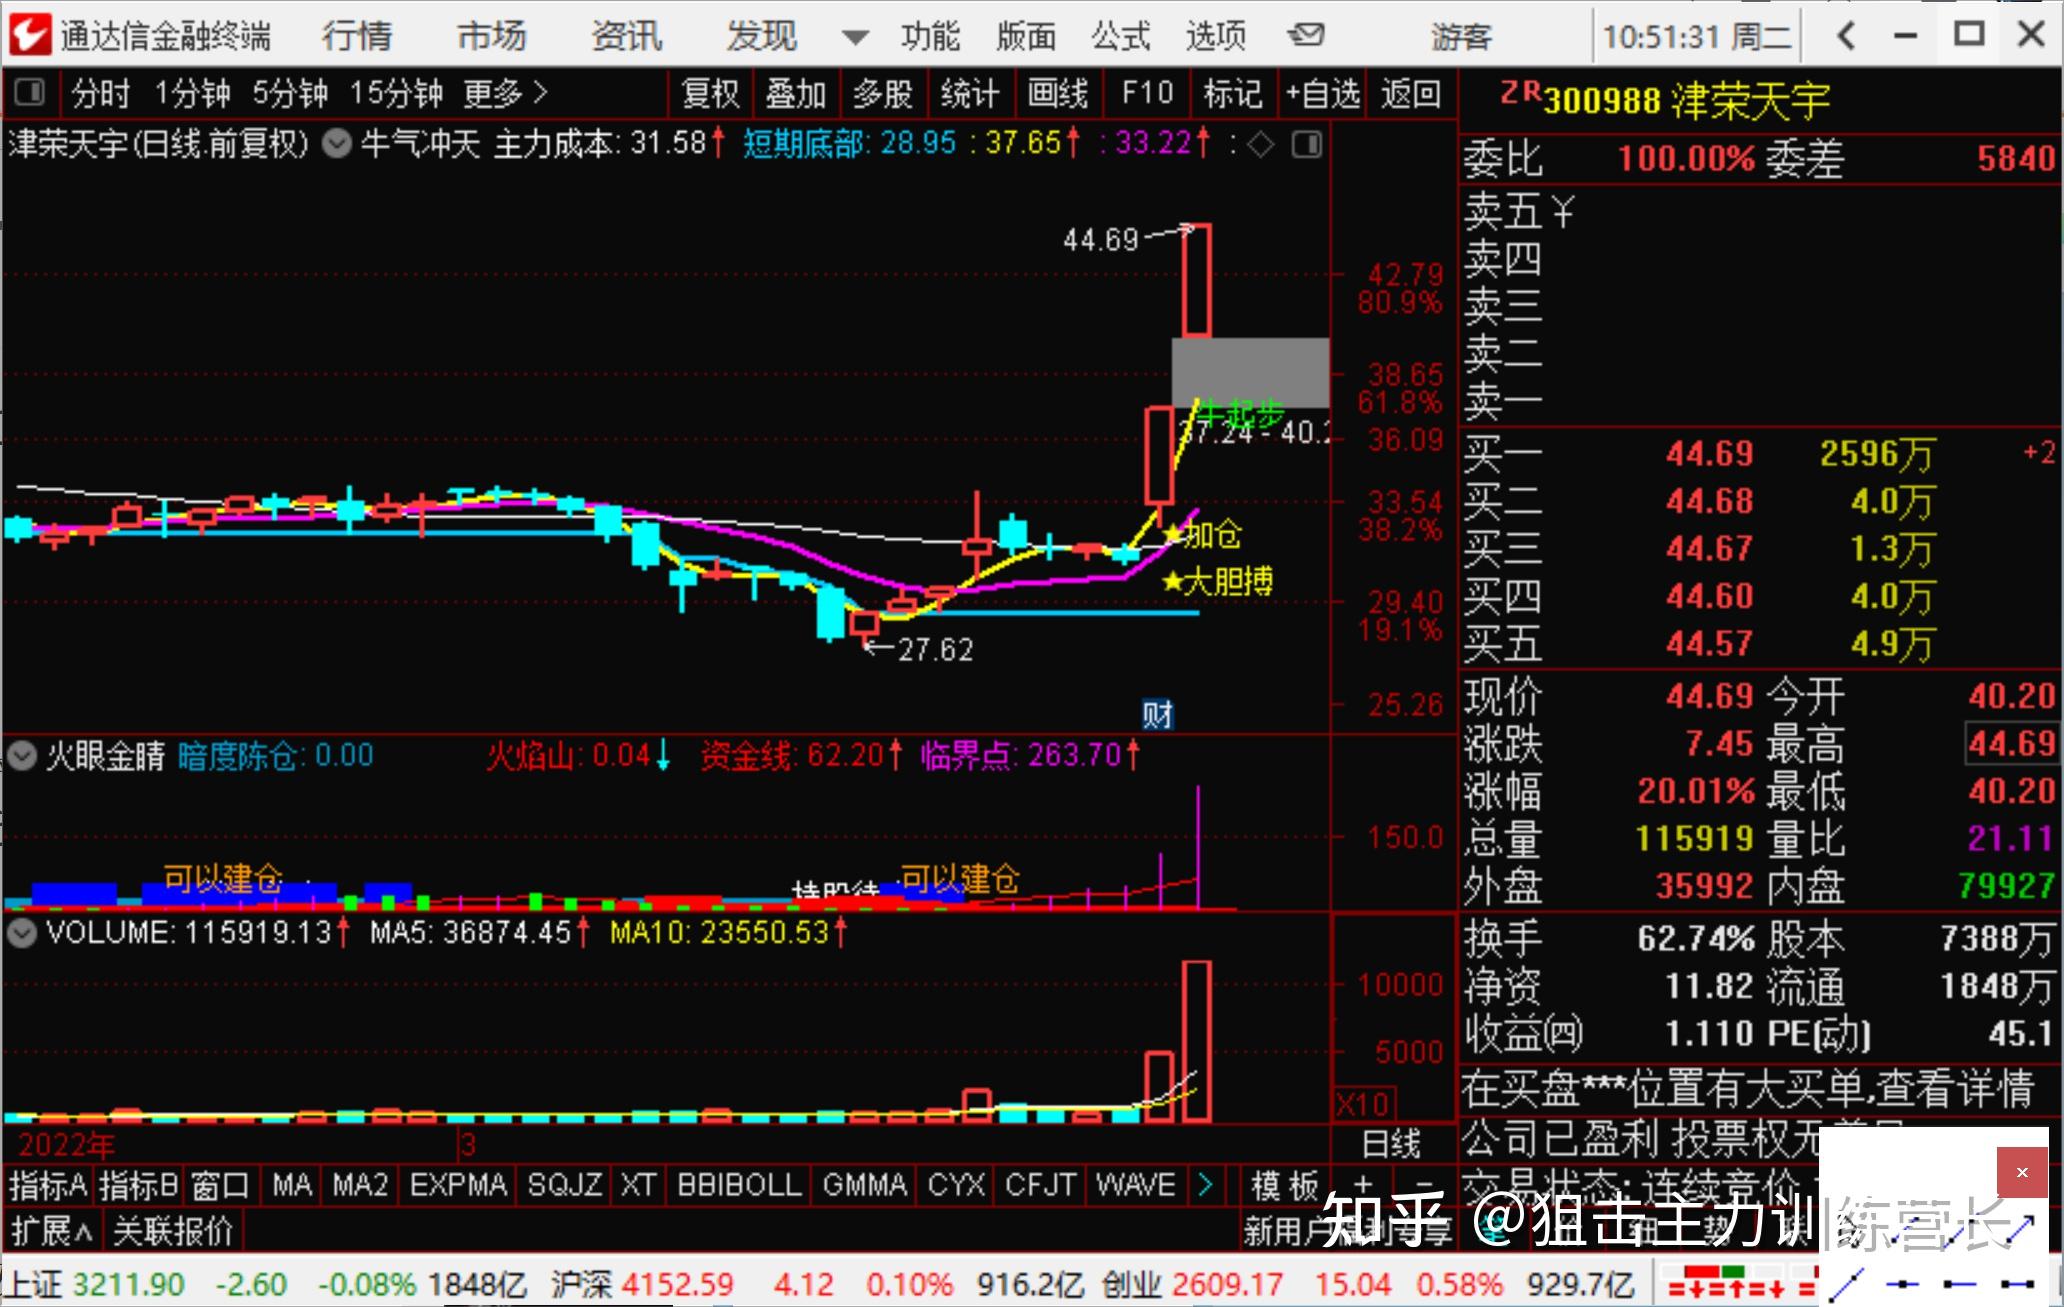Open the 火眼金睛 indicator dropdown arrow
This screenshot has width=2064, height=1307.
point(22,755)
